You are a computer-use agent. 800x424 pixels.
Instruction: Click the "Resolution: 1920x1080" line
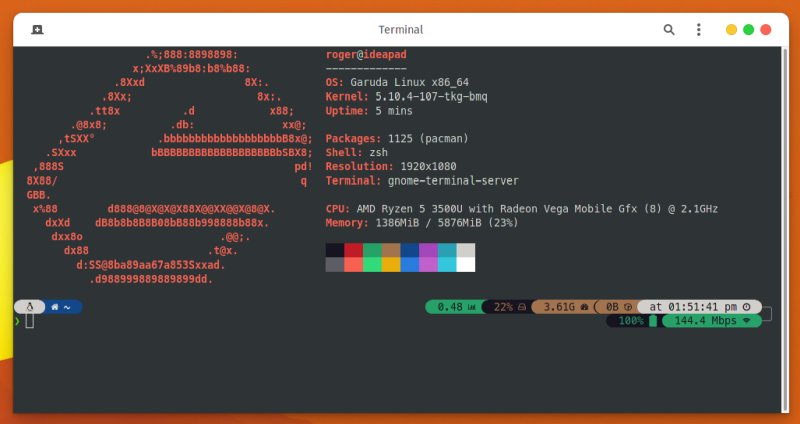point(391,166)
